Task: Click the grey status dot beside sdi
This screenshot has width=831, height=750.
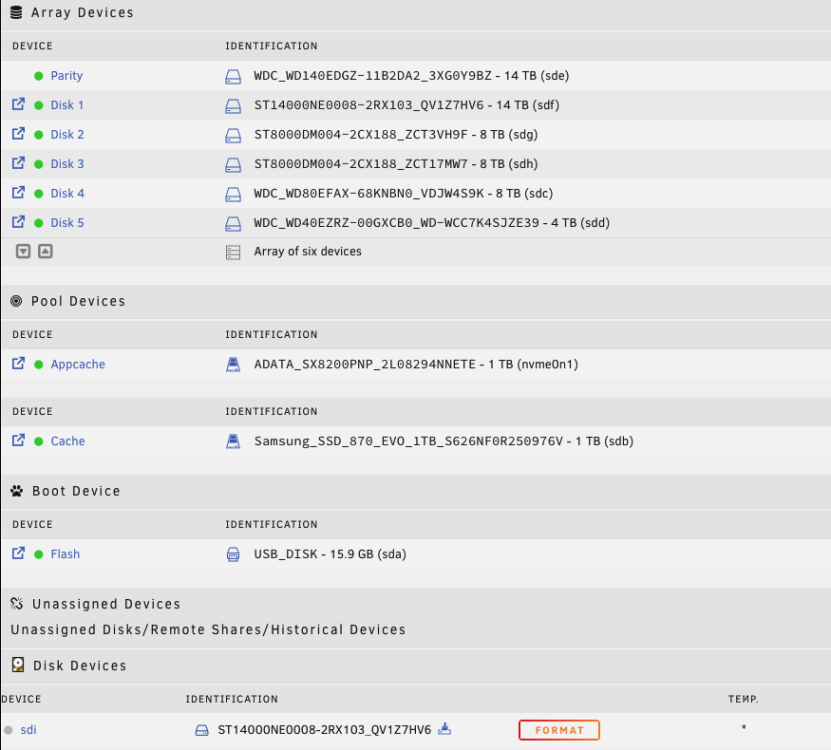Action: [x=8, y=730]
